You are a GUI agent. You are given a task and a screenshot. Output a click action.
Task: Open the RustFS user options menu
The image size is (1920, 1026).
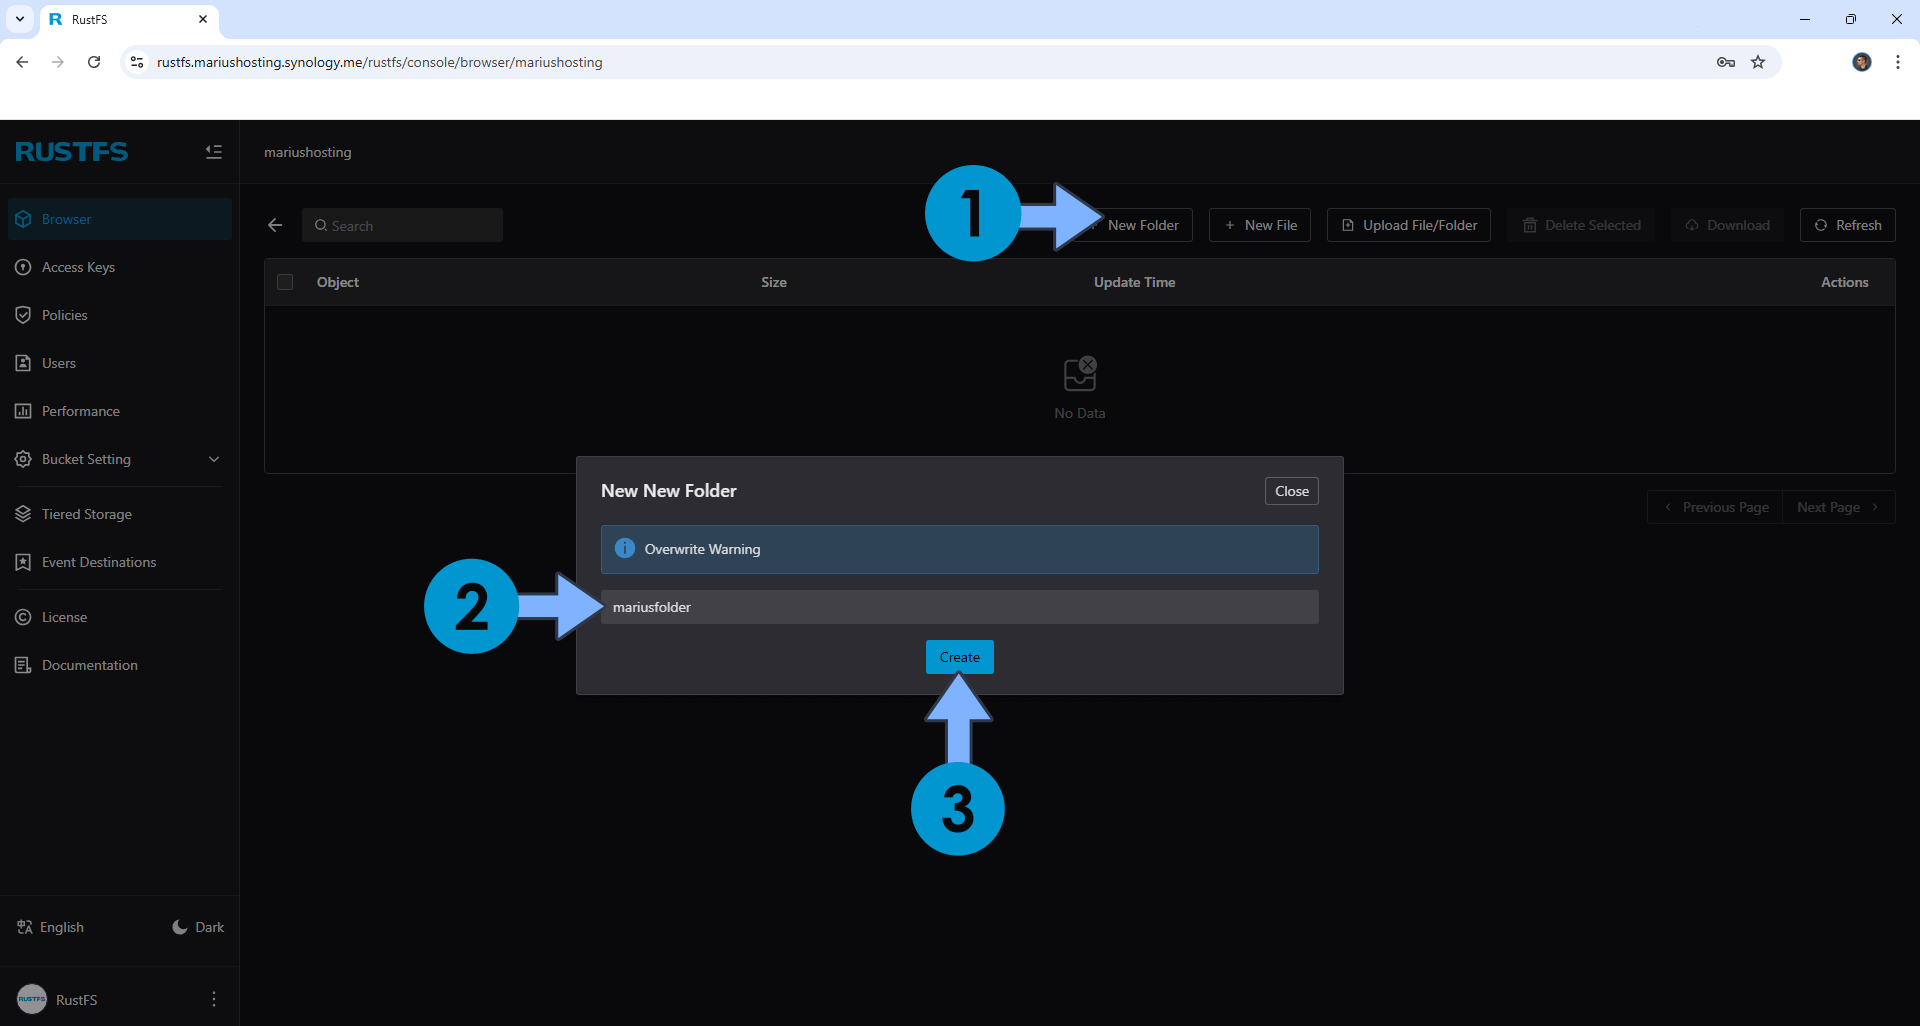click(214, 999)
